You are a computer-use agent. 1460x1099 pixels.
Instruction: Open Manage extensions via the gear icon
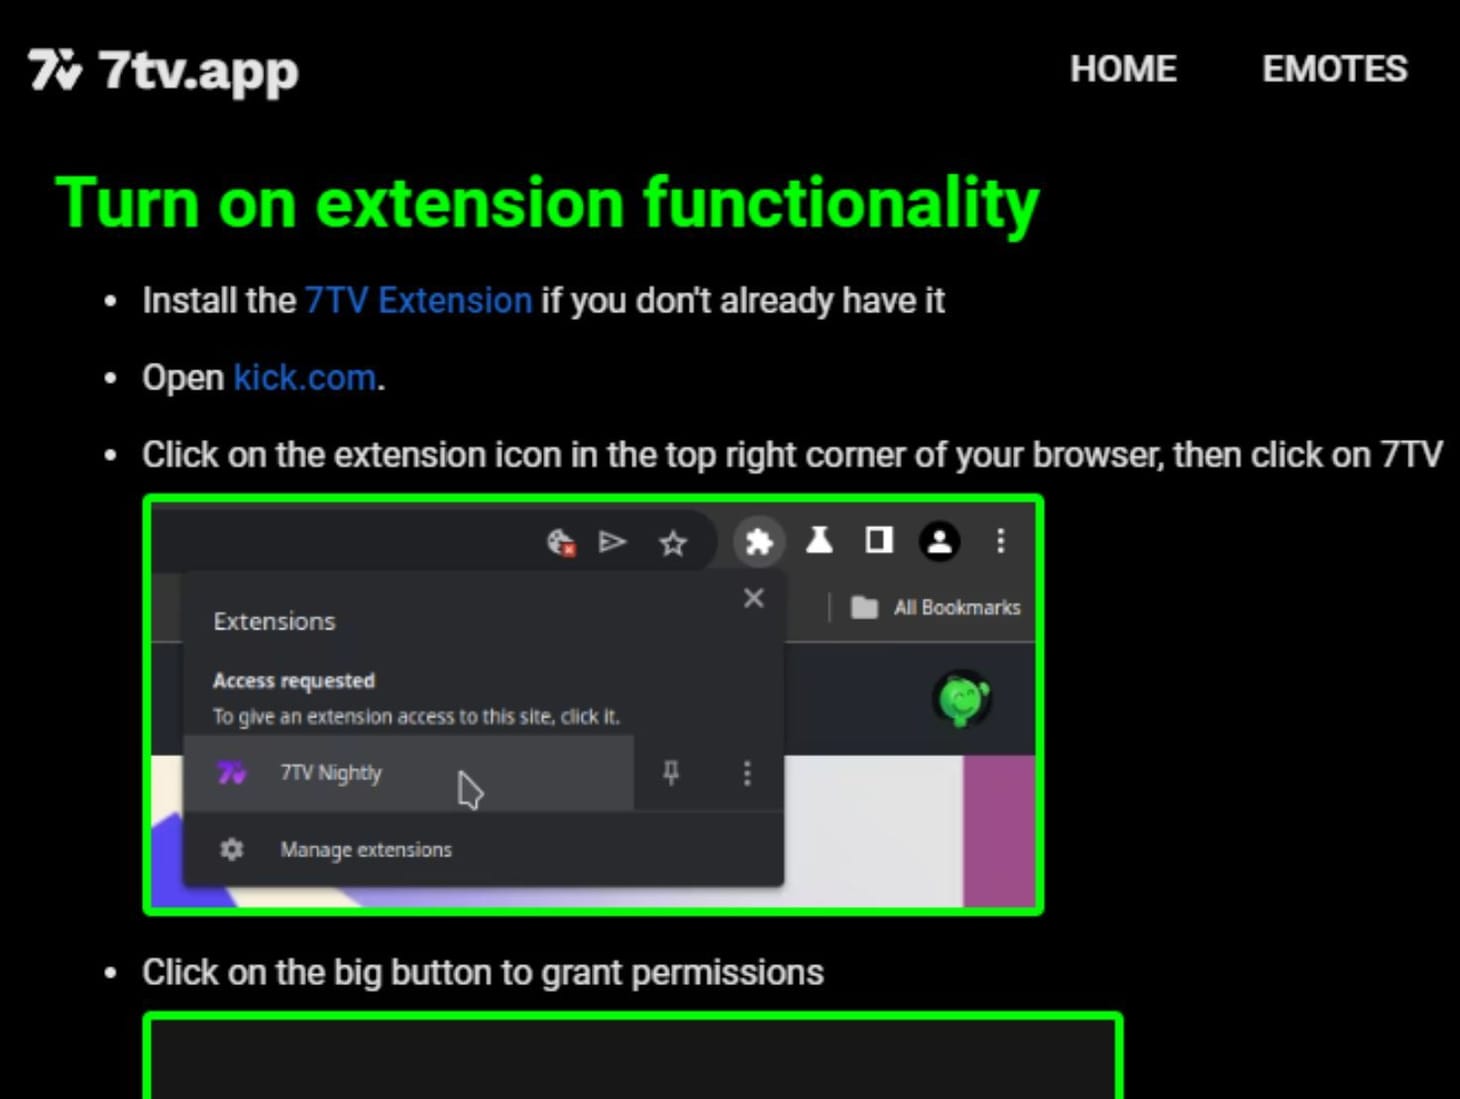[232, 849]
